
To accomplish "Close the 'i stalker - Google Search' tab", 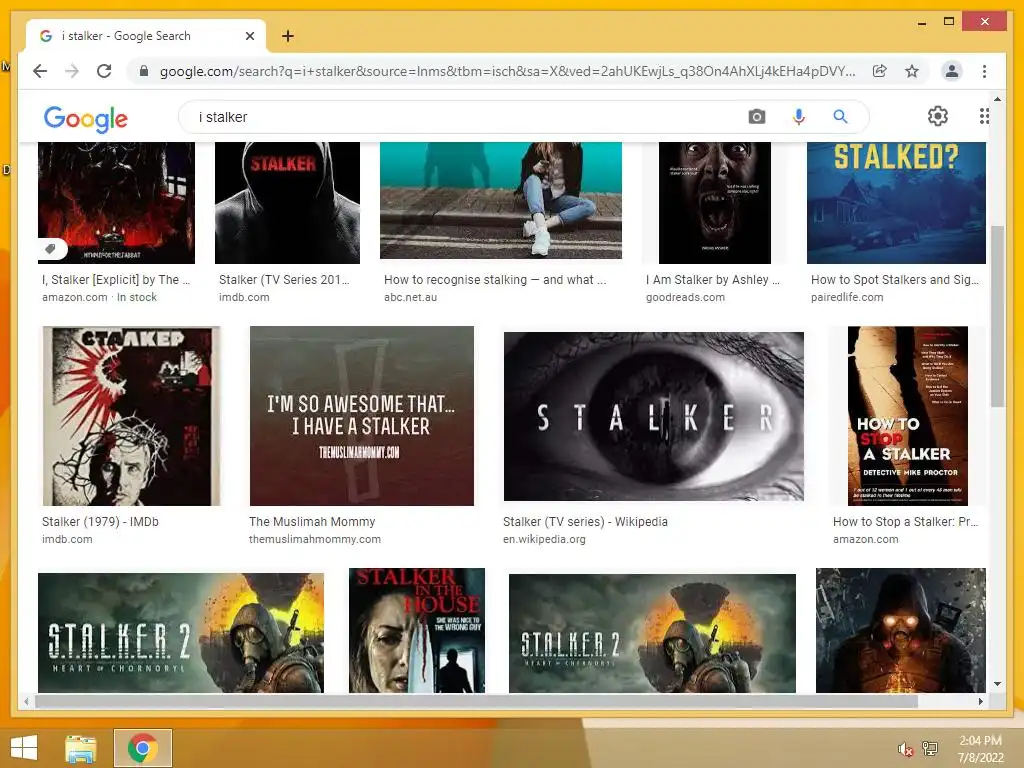I will (249, 36).
